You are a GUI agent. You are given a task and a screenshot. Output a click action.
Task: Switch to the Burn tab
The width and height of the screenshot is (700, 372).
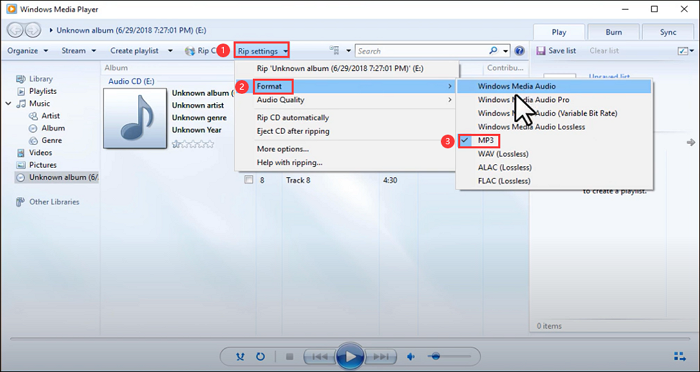click(x=614, y=32)
